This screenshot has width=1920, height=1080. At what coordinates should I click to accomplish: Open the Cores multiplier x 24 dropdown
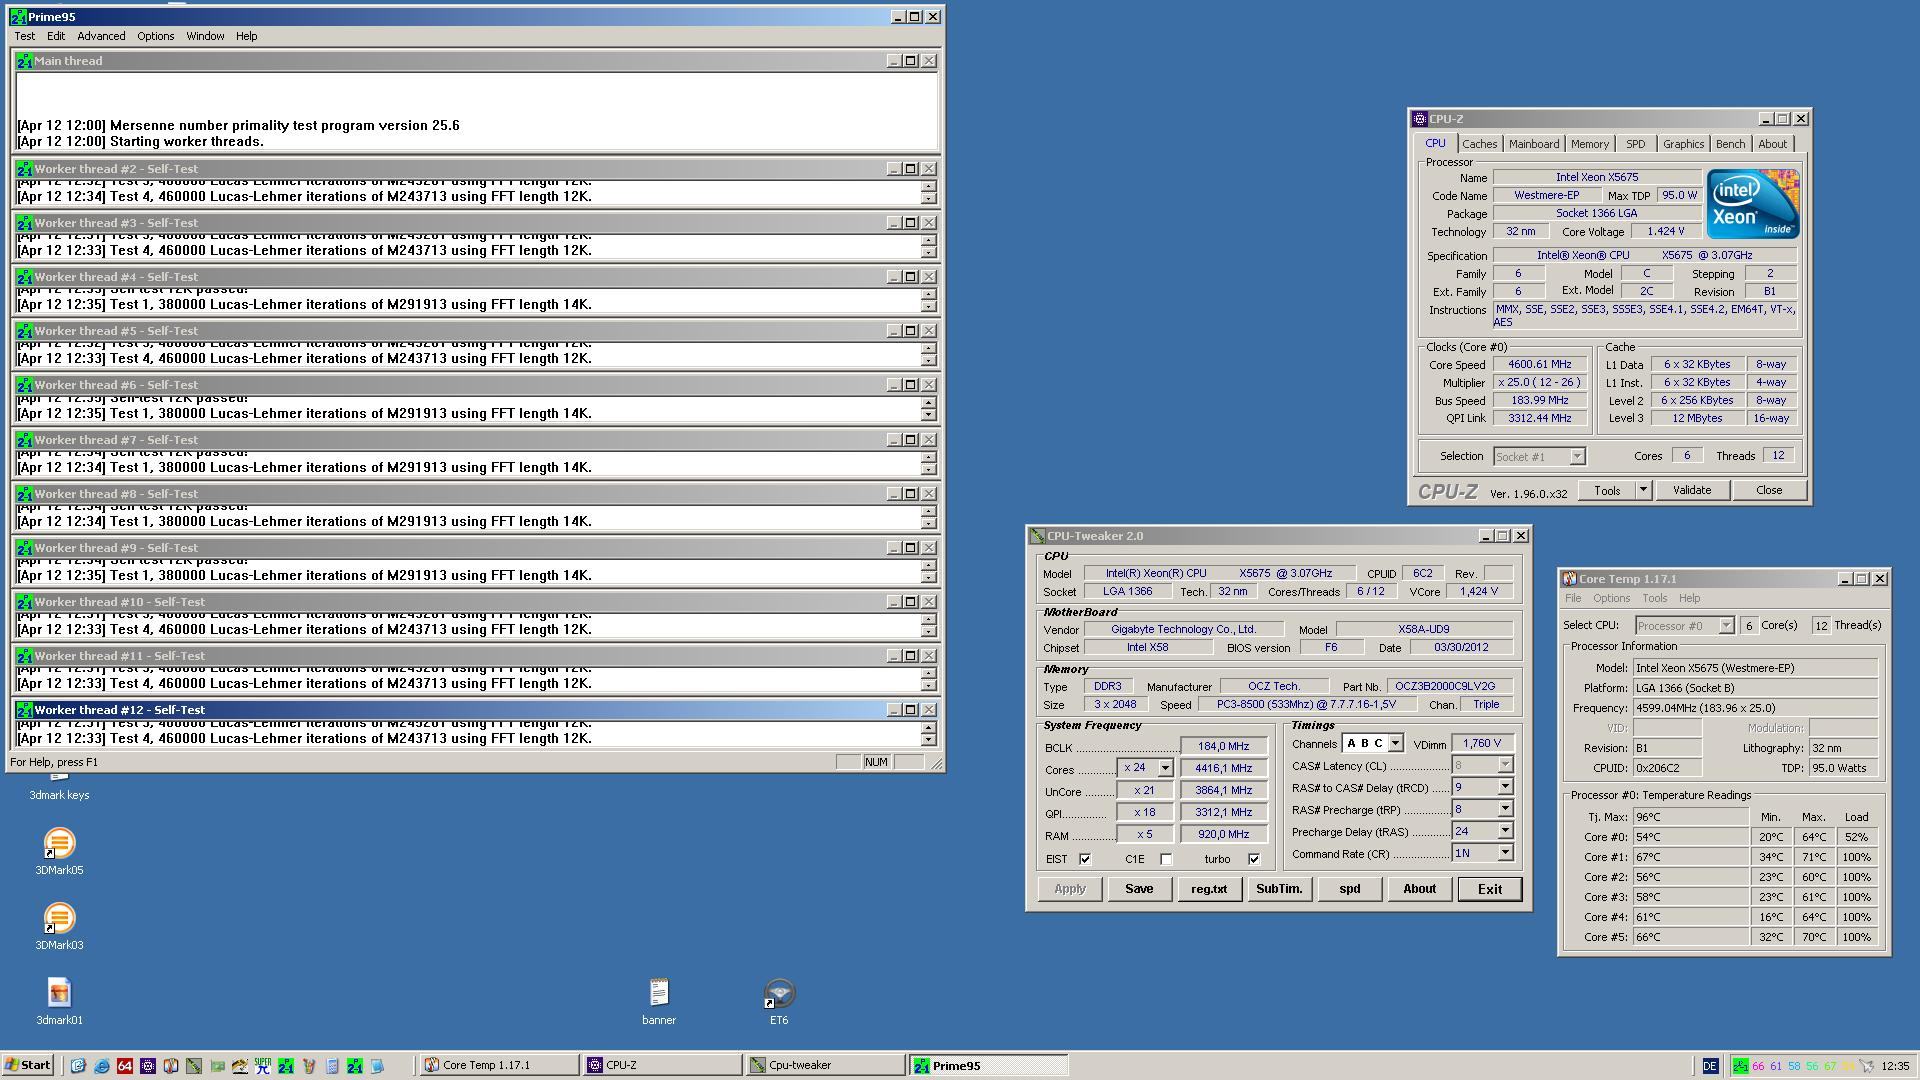pyautogui.click(x=1165, y=768)
